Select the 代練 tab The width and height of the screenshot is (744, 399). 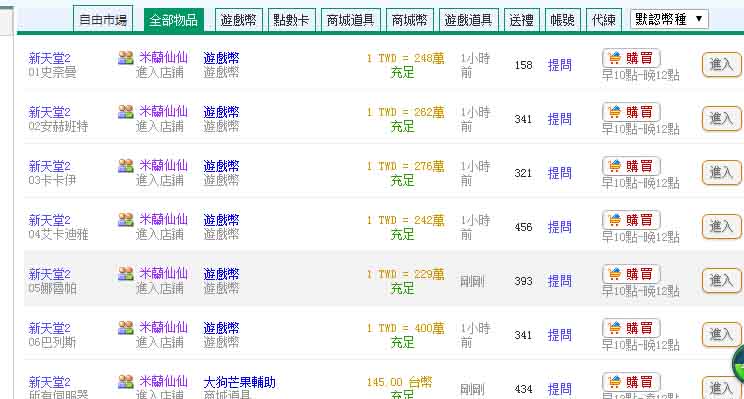pos(604,20)
